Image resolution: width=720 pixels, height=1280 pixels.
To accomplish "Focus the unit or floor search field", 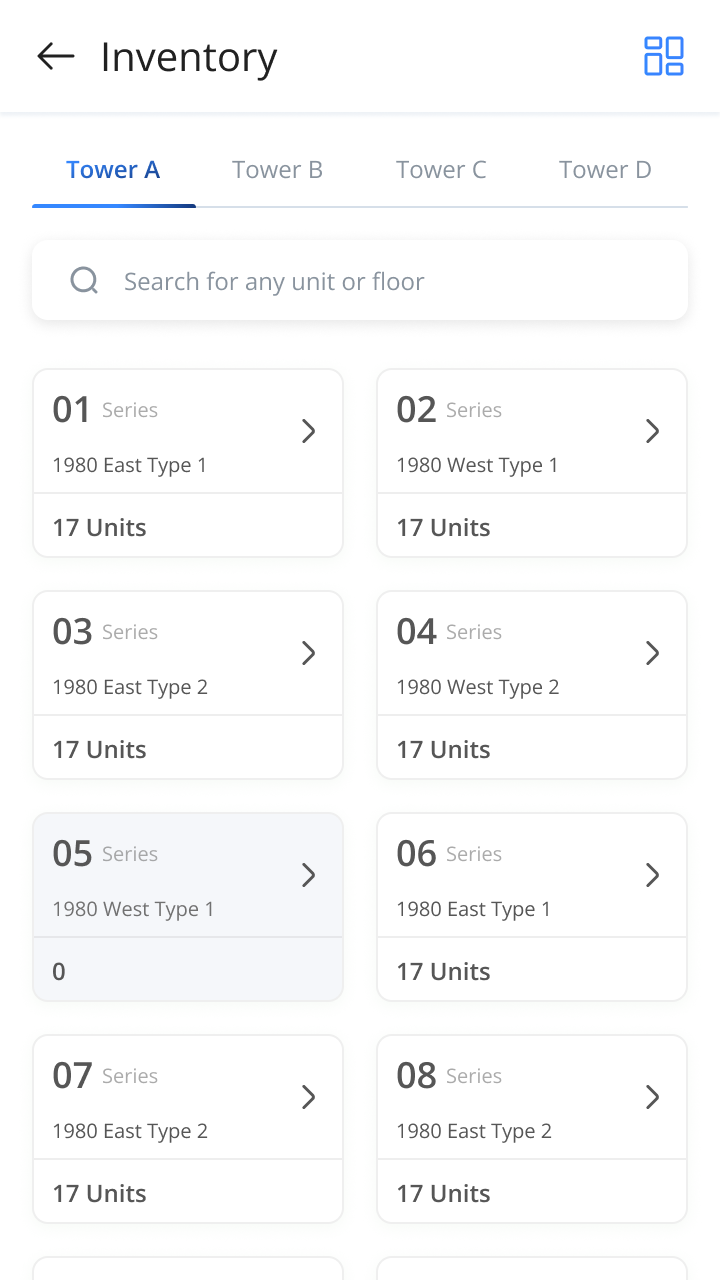I will 360,281.
